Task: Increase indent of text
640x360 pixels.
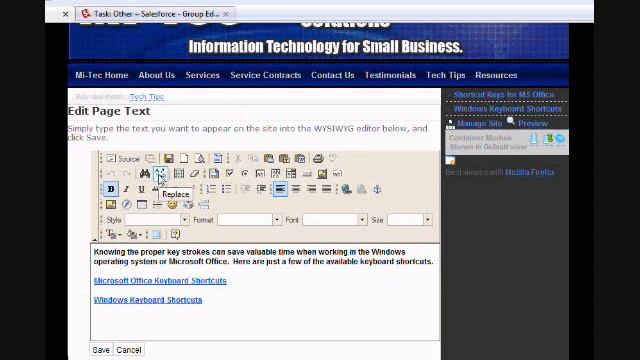Action: tap(261, 189)
